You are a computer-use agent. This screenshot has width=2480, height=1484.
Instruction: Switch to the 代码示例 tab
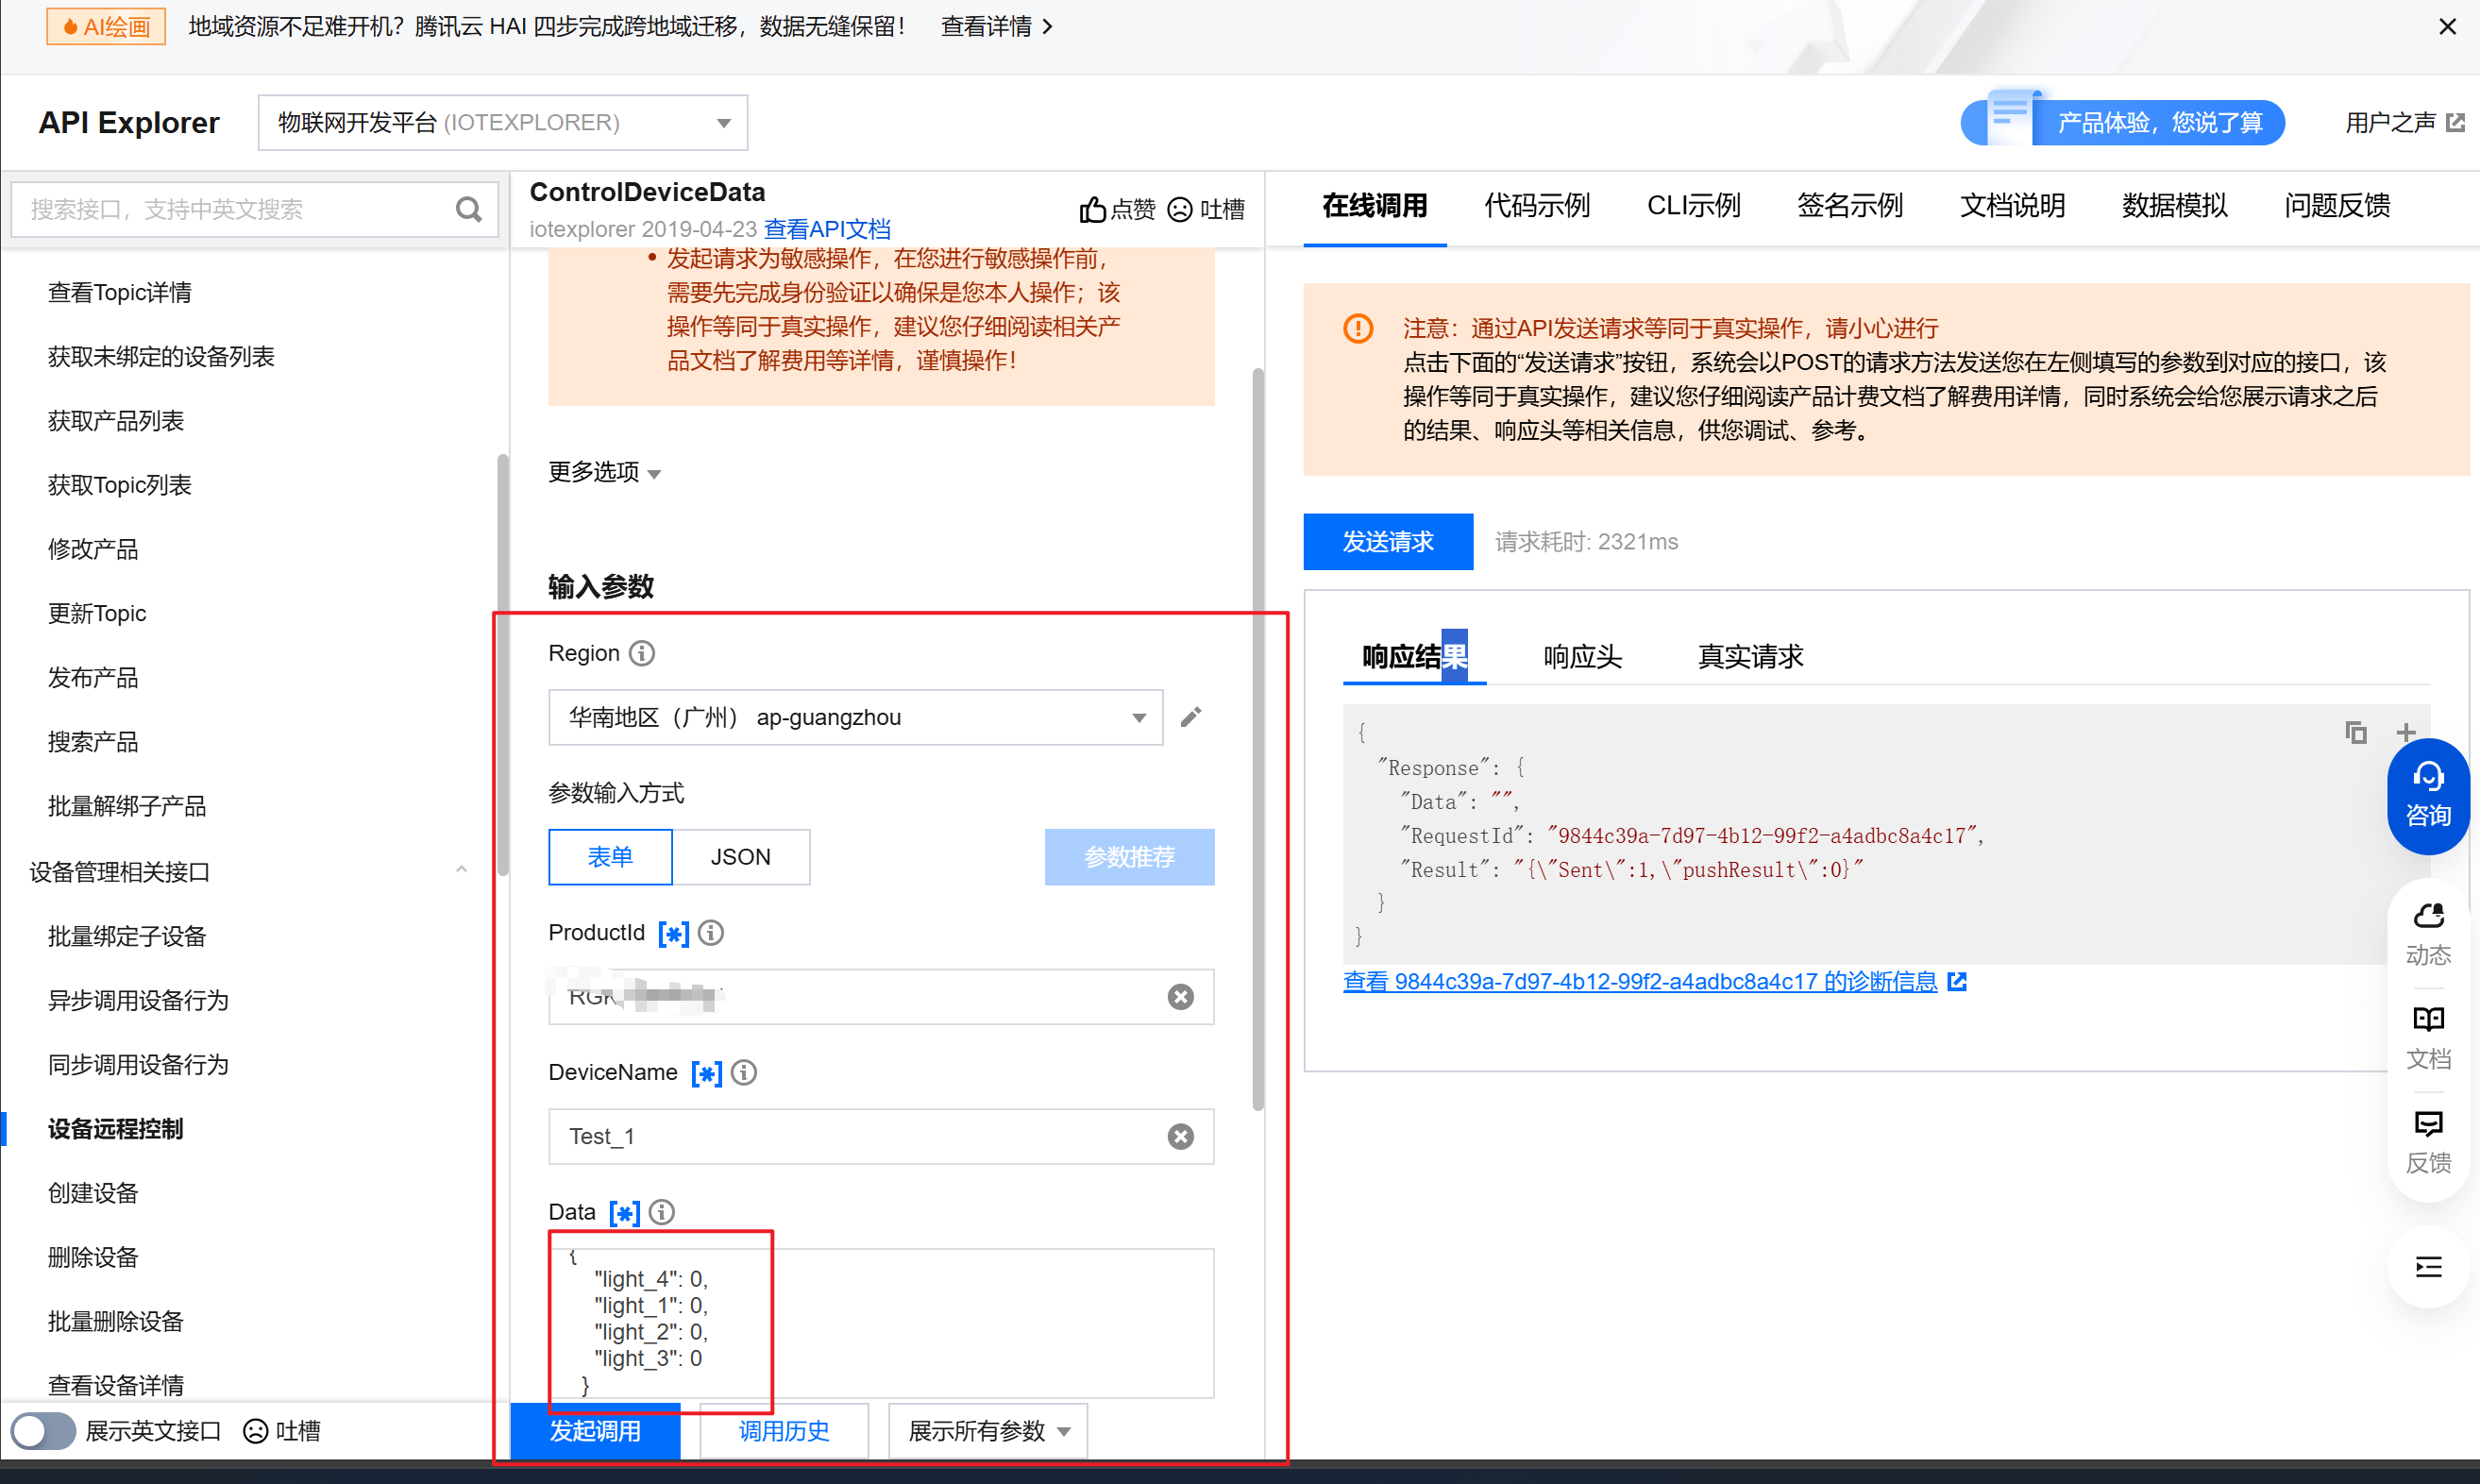coord(1536,206)
